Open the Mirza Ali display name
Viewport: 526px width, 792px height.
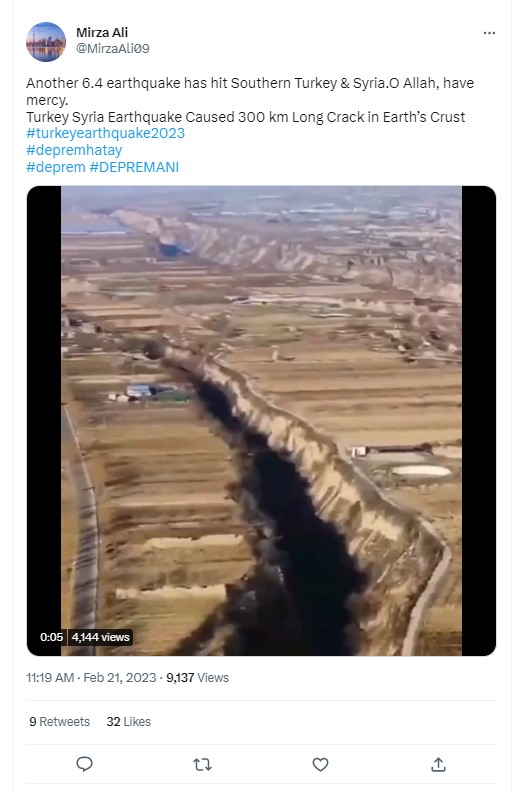tap(102, 32)
